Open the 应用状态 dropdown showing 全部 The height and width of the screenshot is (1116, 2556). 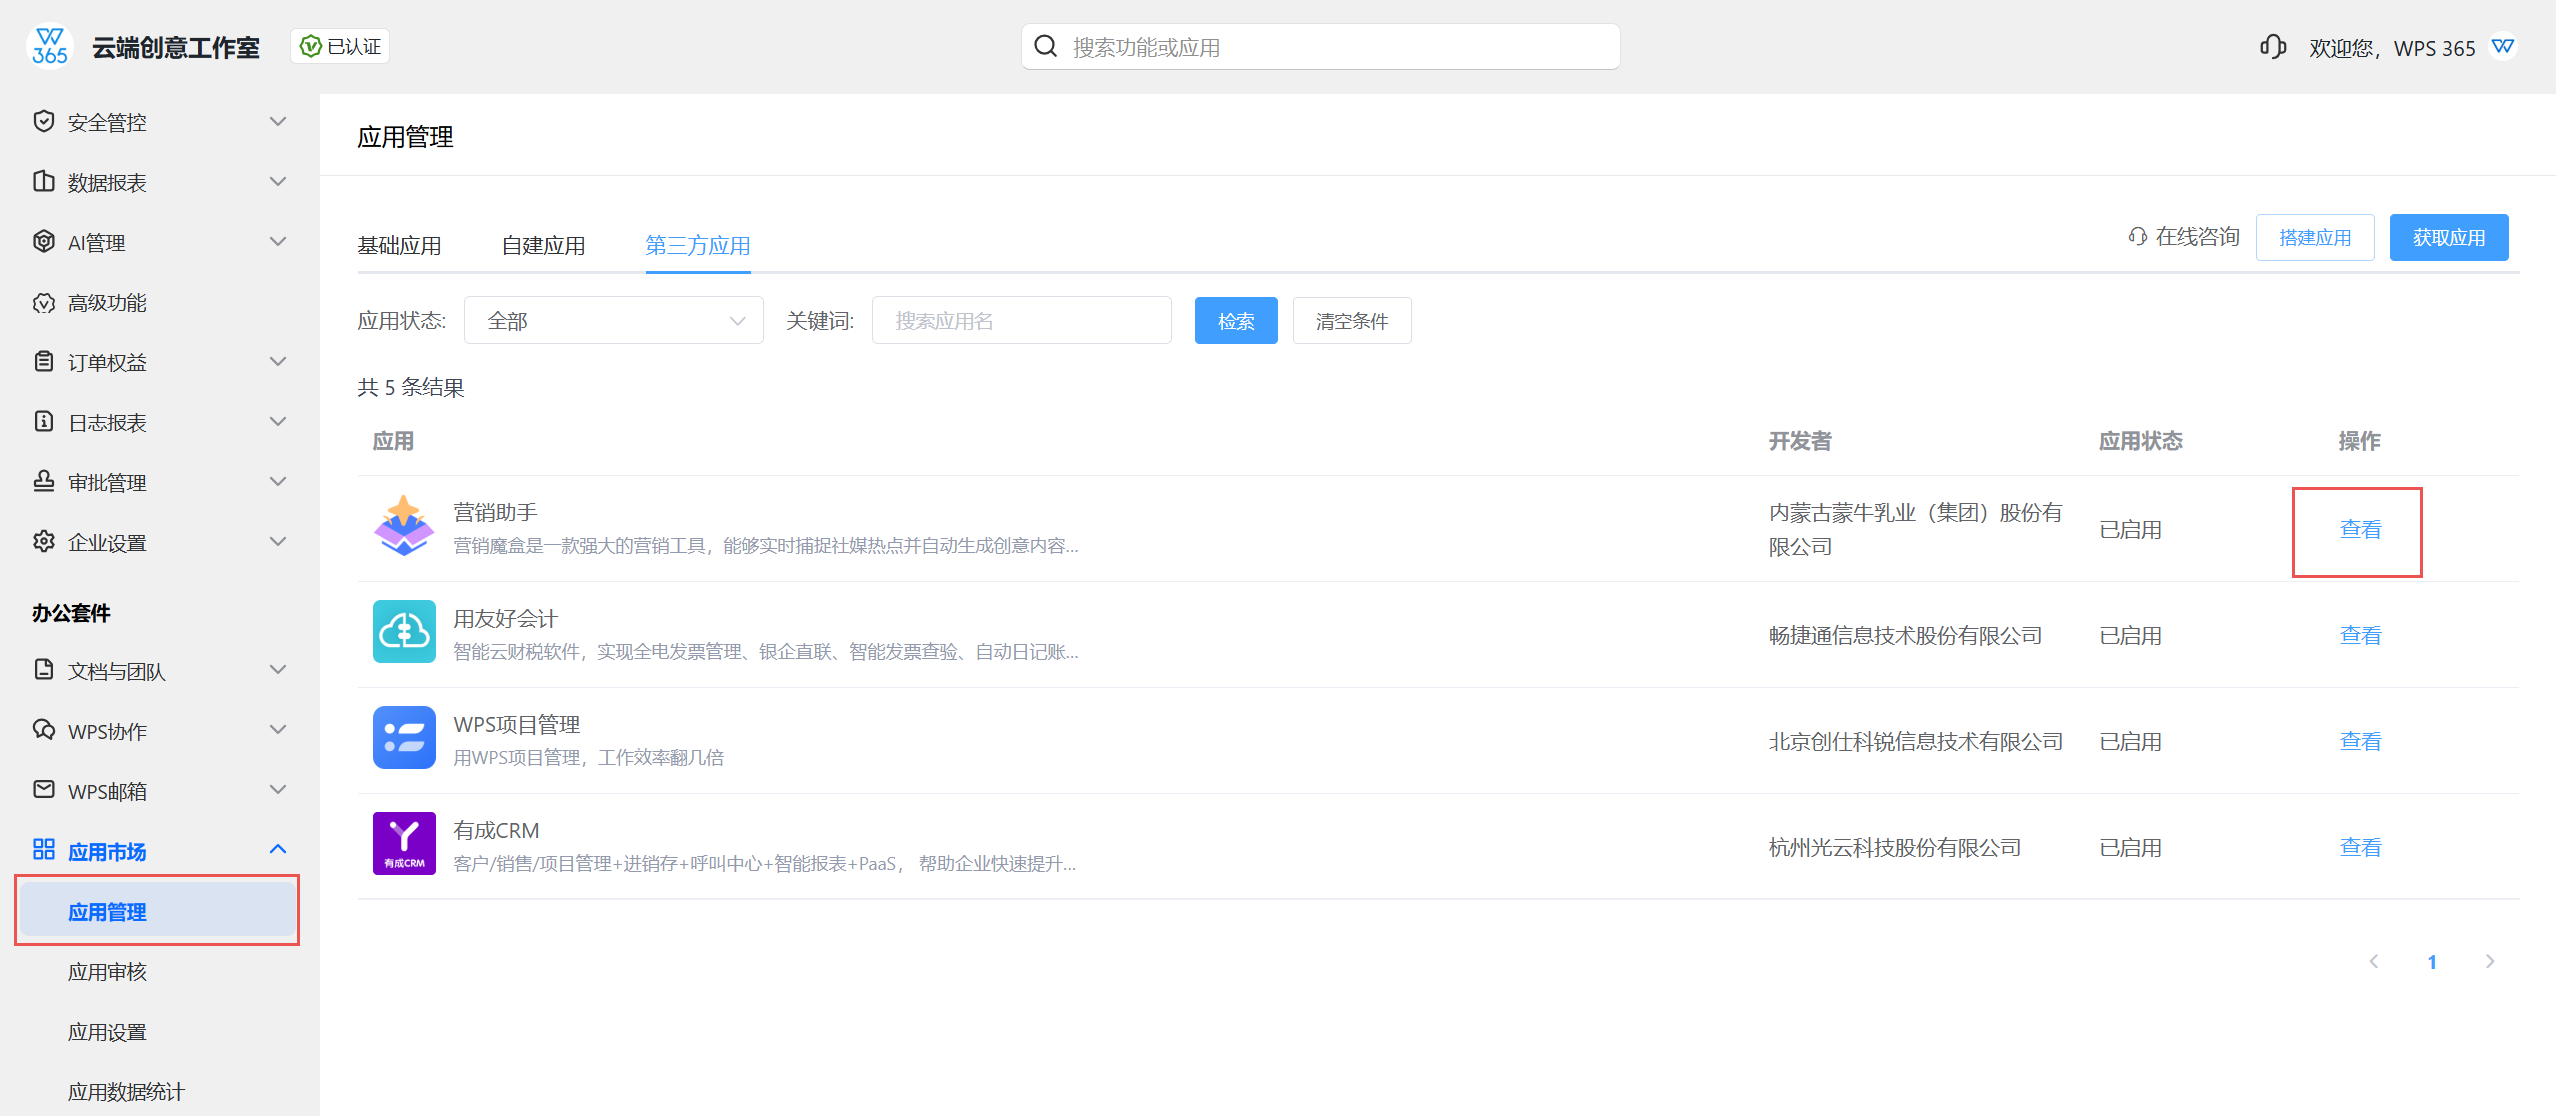(614, 321)
